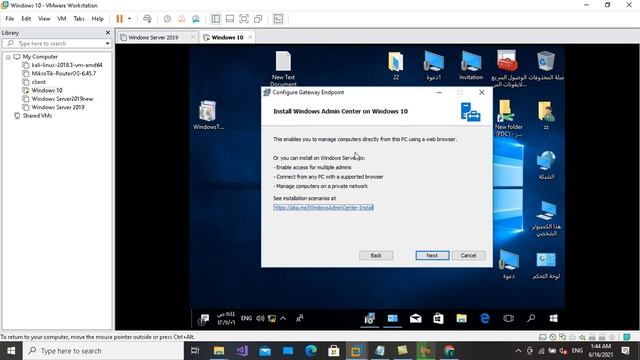Viewport: 640px width, 360px height.
Task: Open the View menu
Action: 44,19
